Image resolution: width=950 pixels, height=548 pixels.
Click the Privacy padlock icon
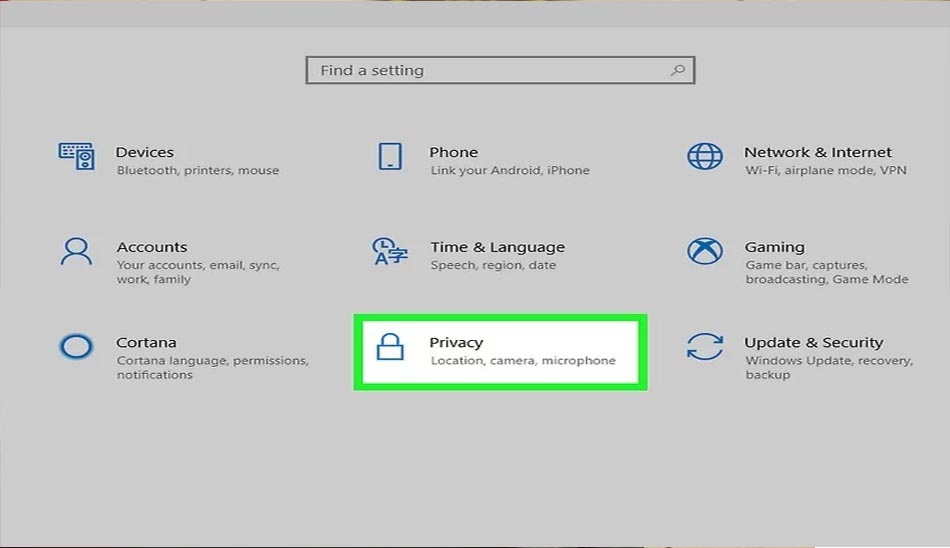[x=390, y=347]
